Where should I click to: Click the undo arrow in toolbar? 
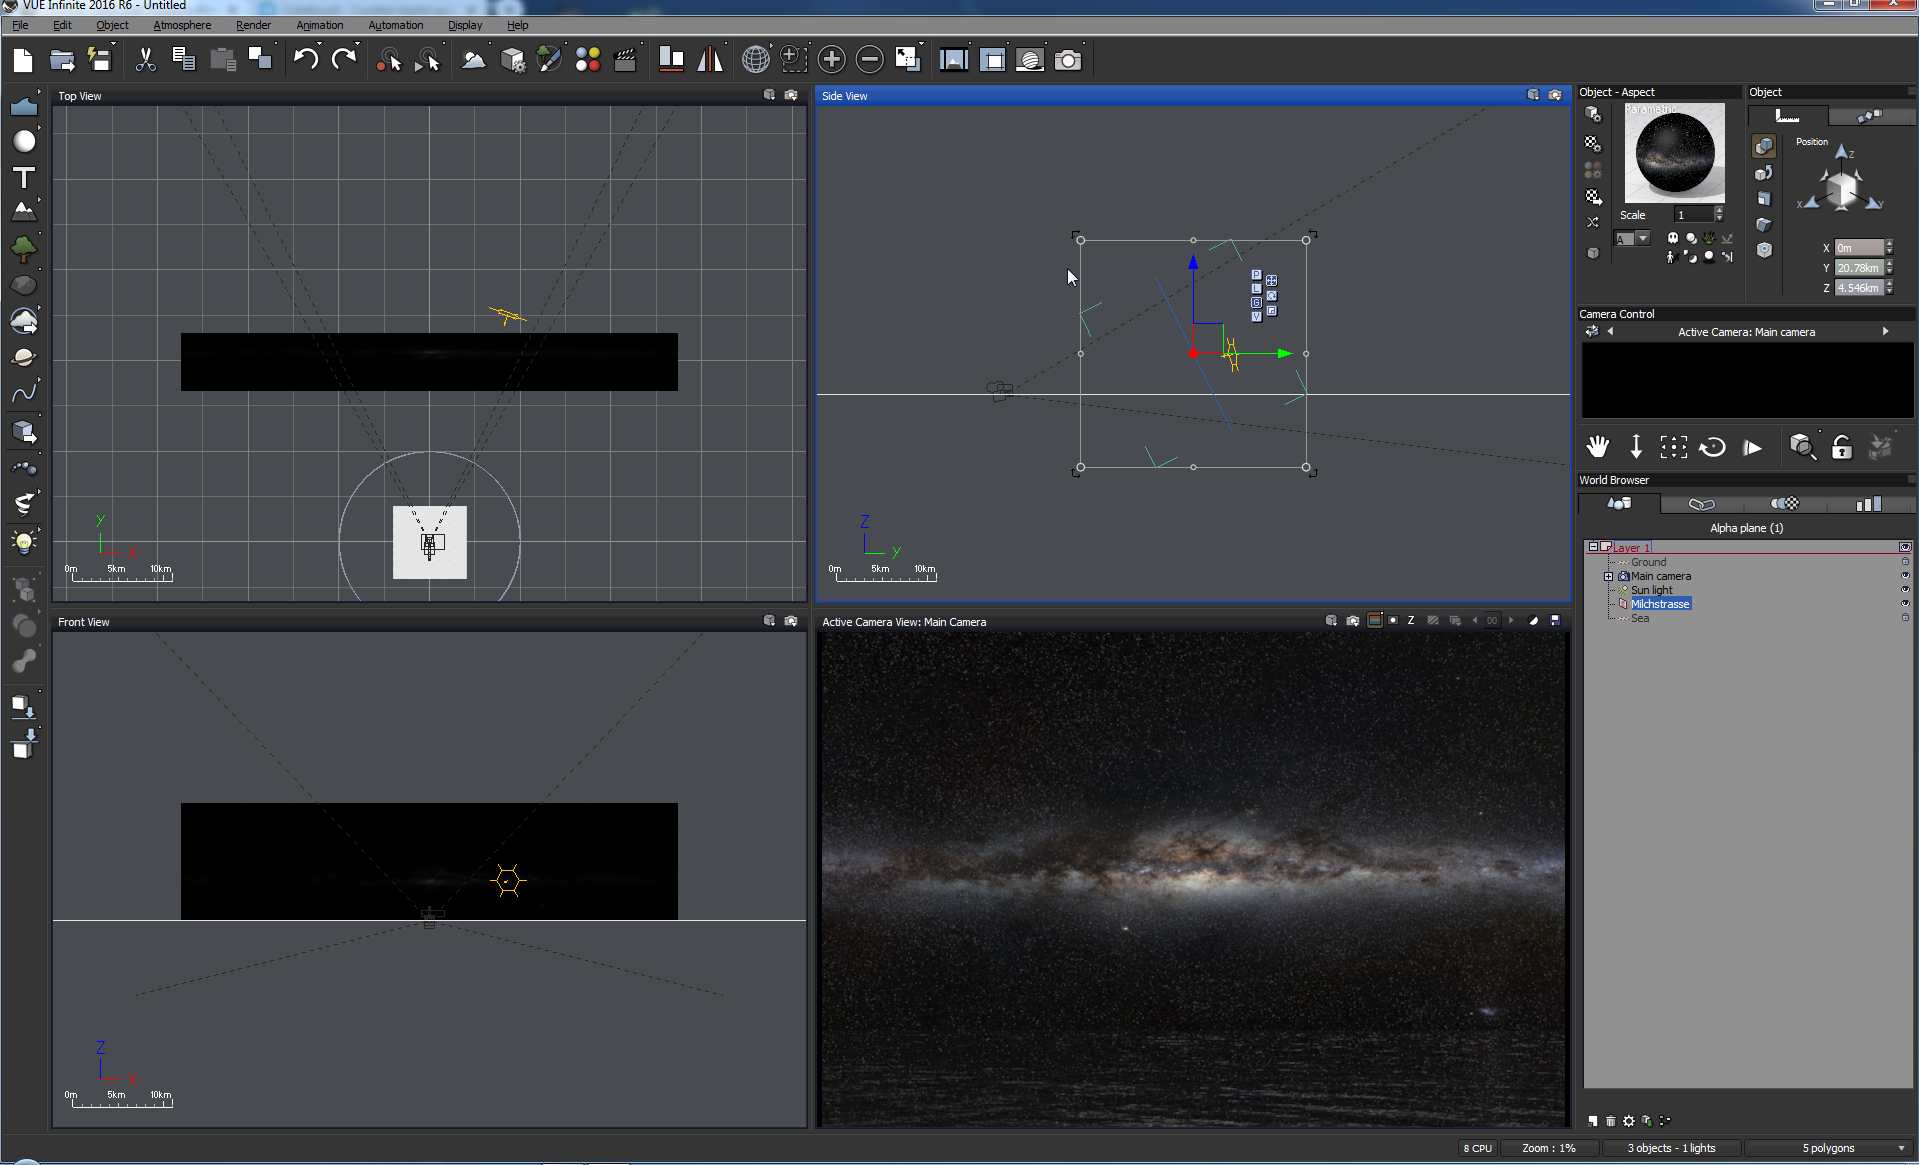[305, 60]
